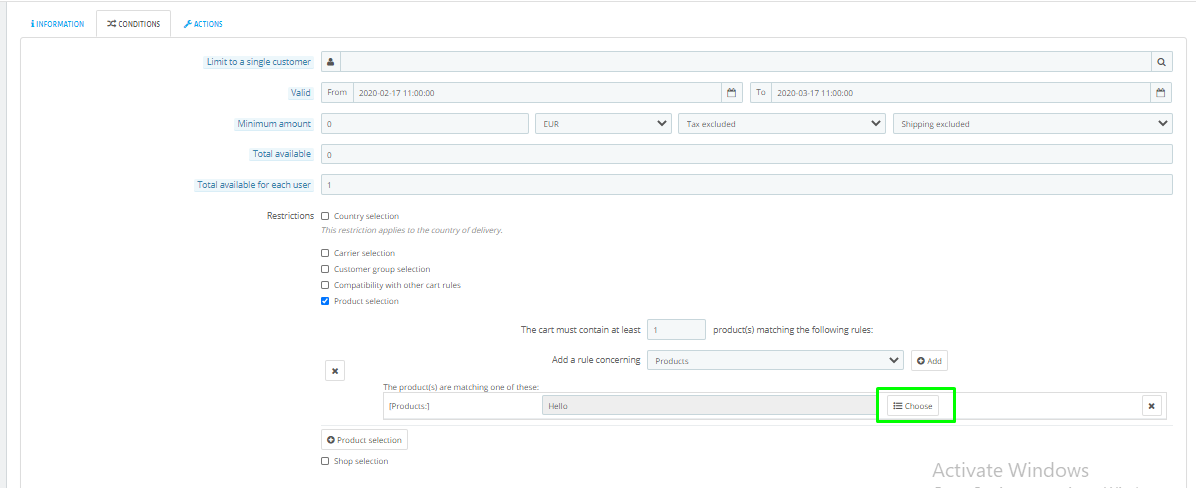Click the Valid From date field
Image resolution: width=1196 pixels, height=488 pixels.
tap(537, 92)
